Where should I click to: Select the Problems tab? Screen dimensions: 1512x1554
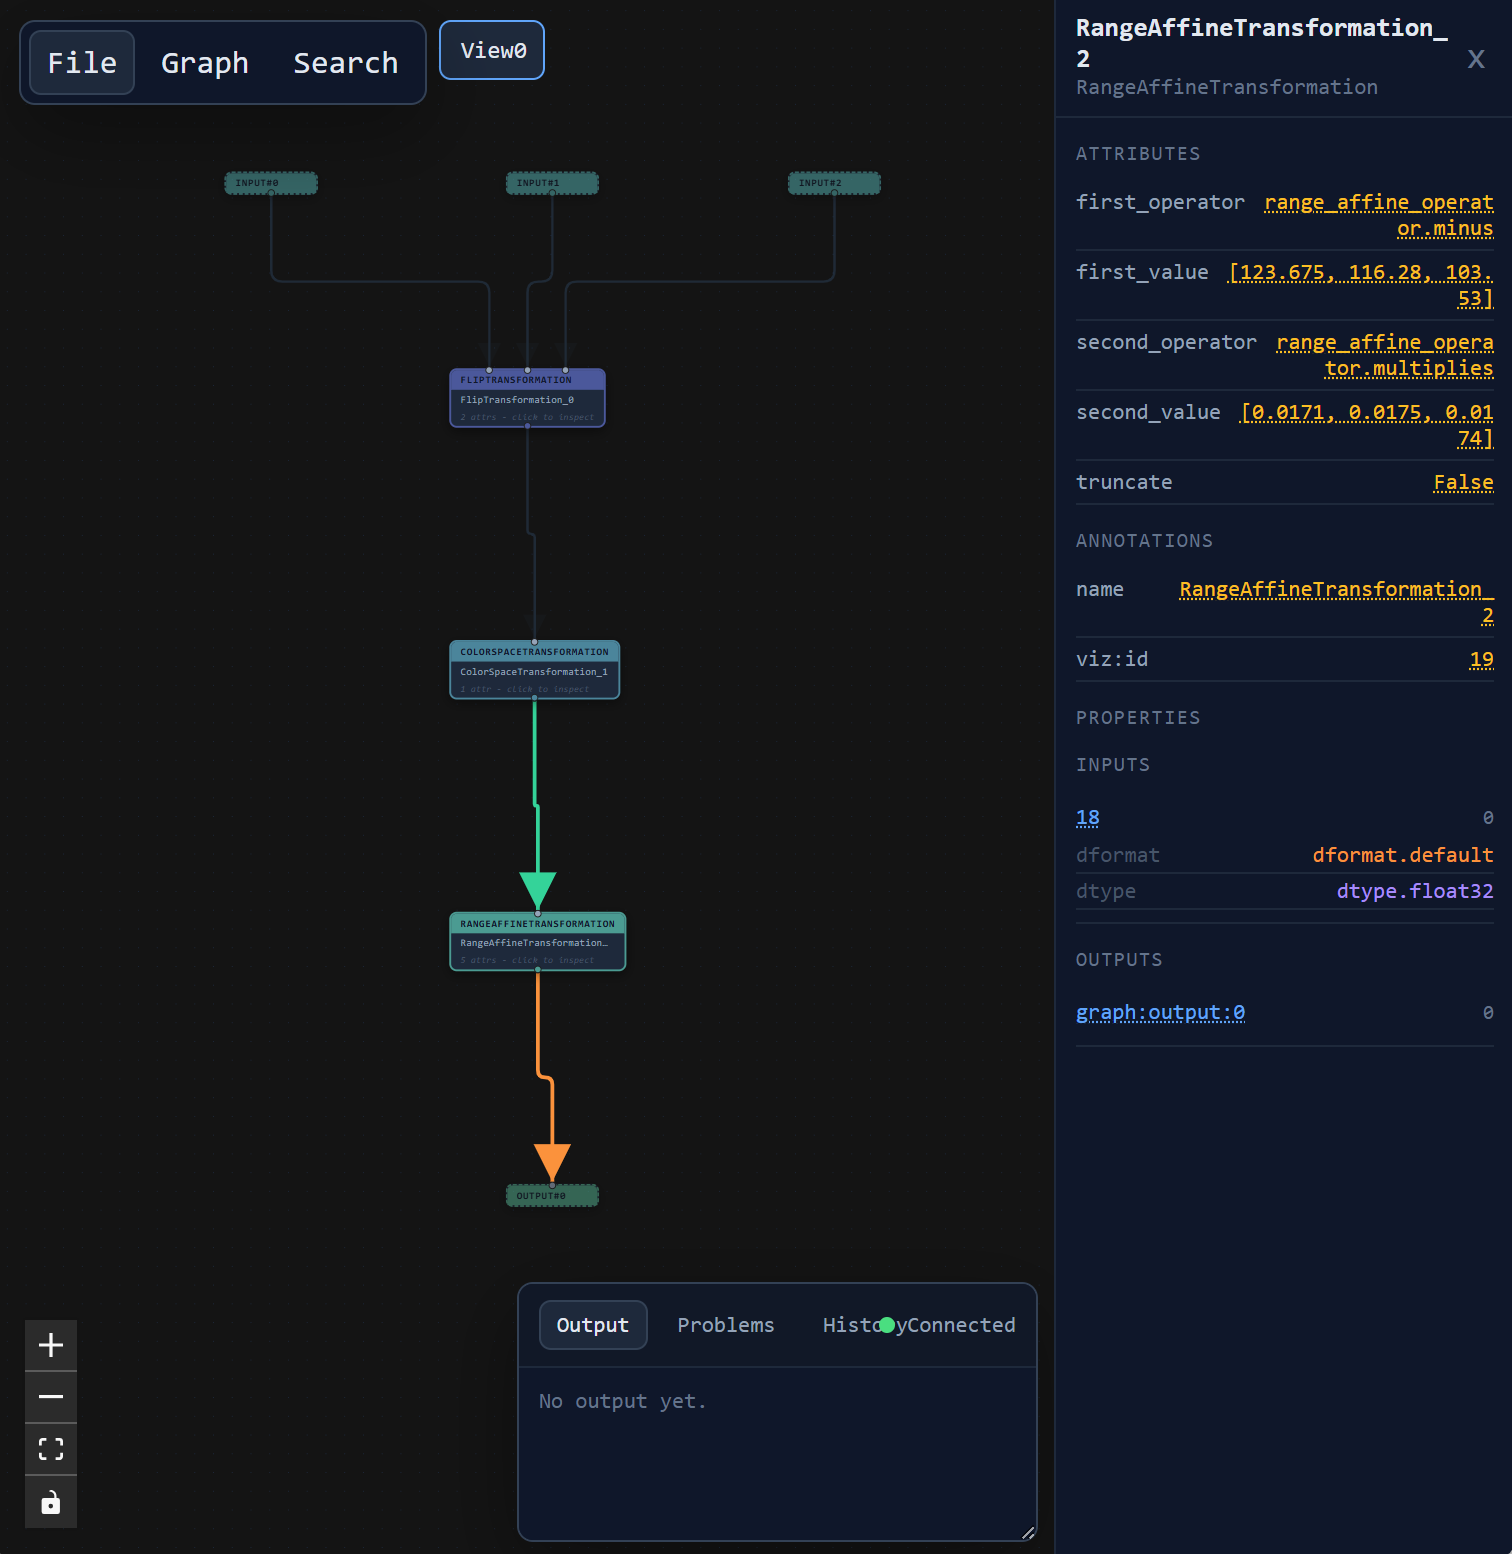[726, 1325]
